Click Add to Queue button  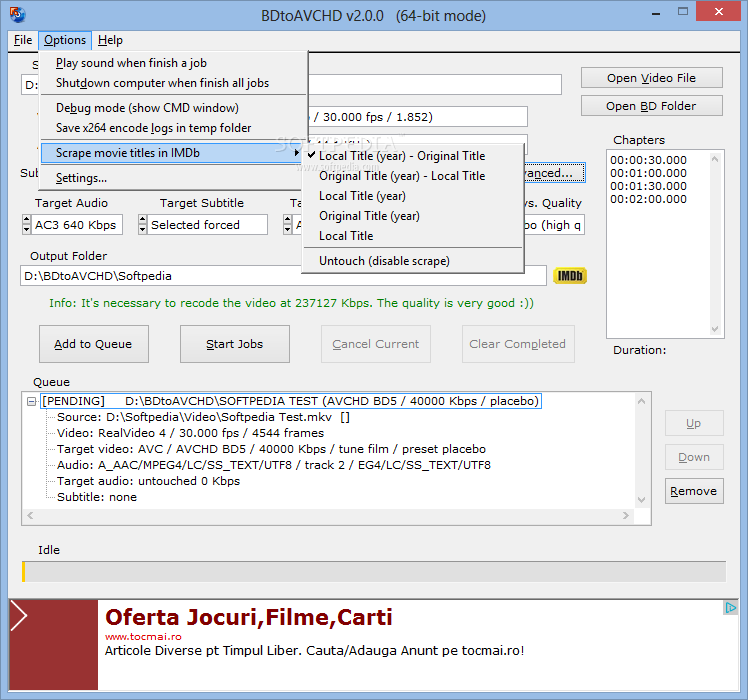point(94,344)
